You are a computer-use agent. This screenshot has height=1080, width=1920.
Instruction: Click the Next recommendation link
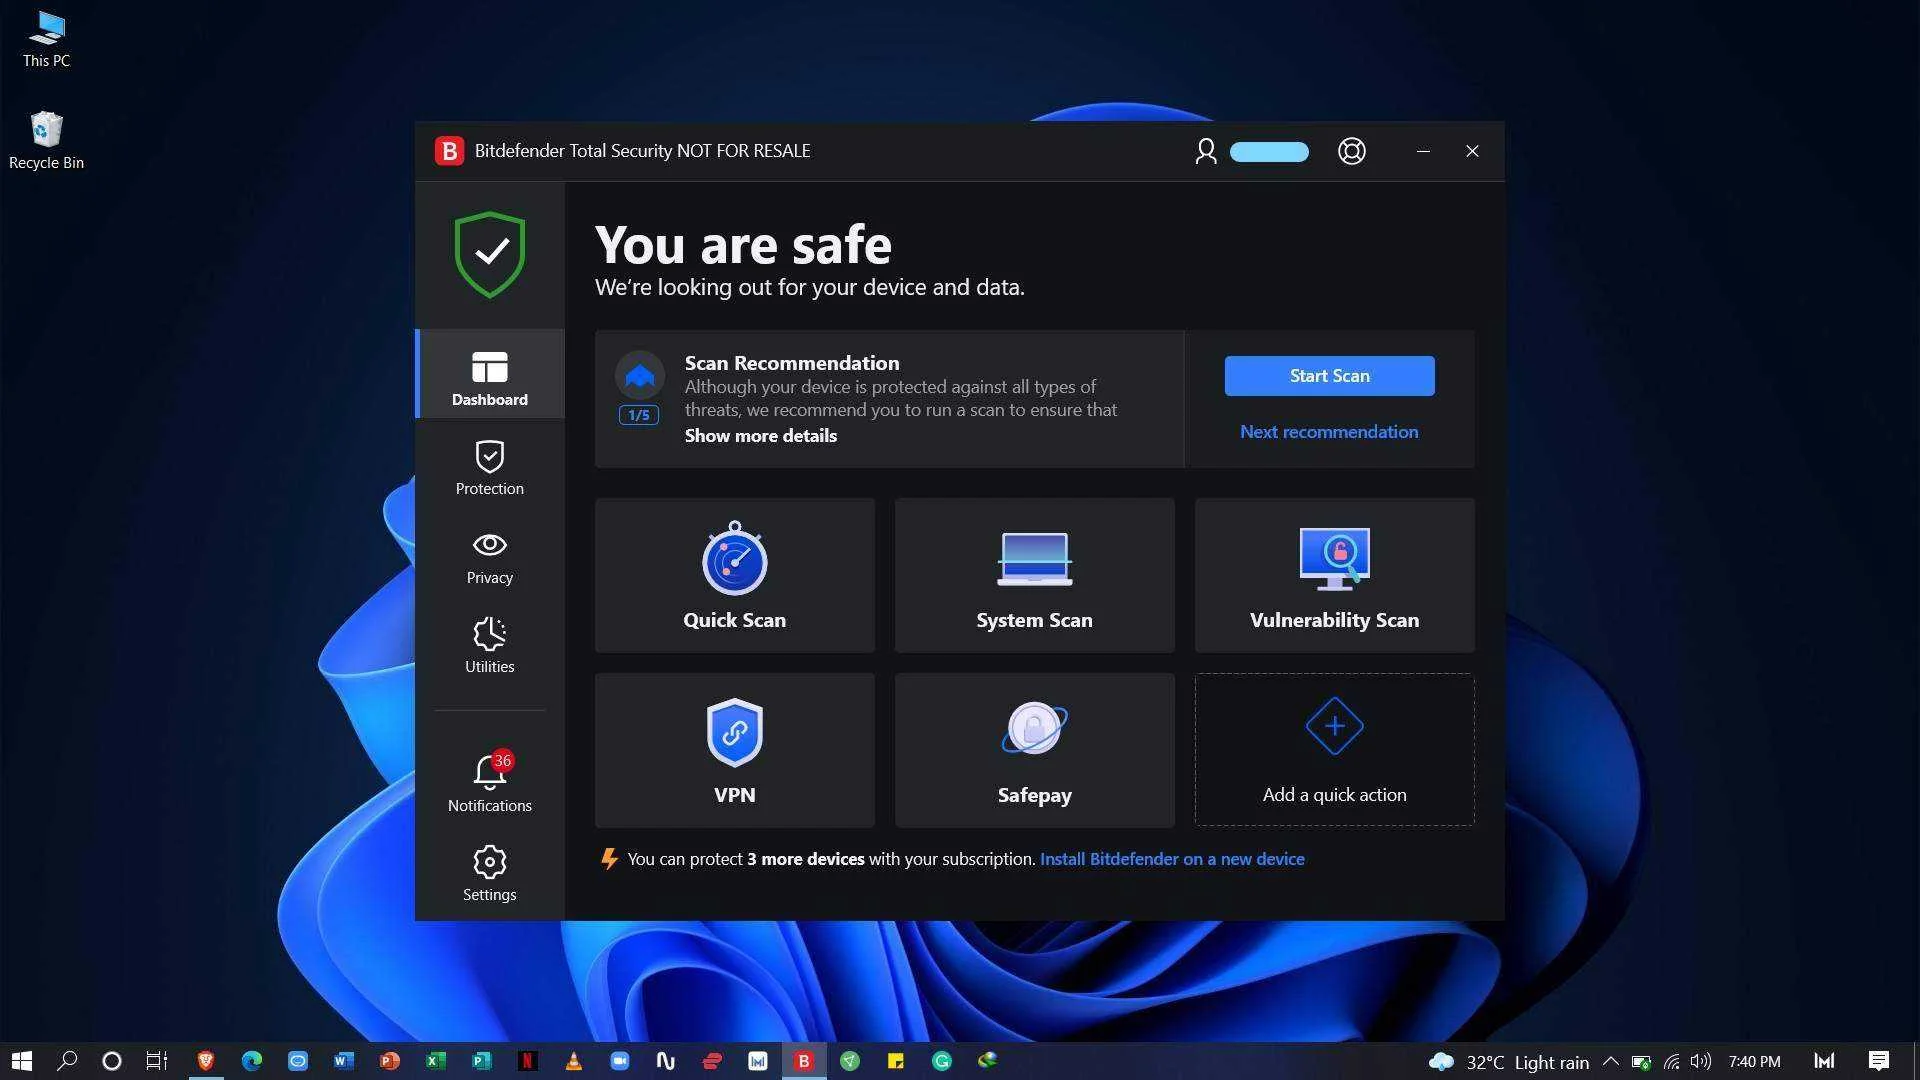pos(1329,432)
